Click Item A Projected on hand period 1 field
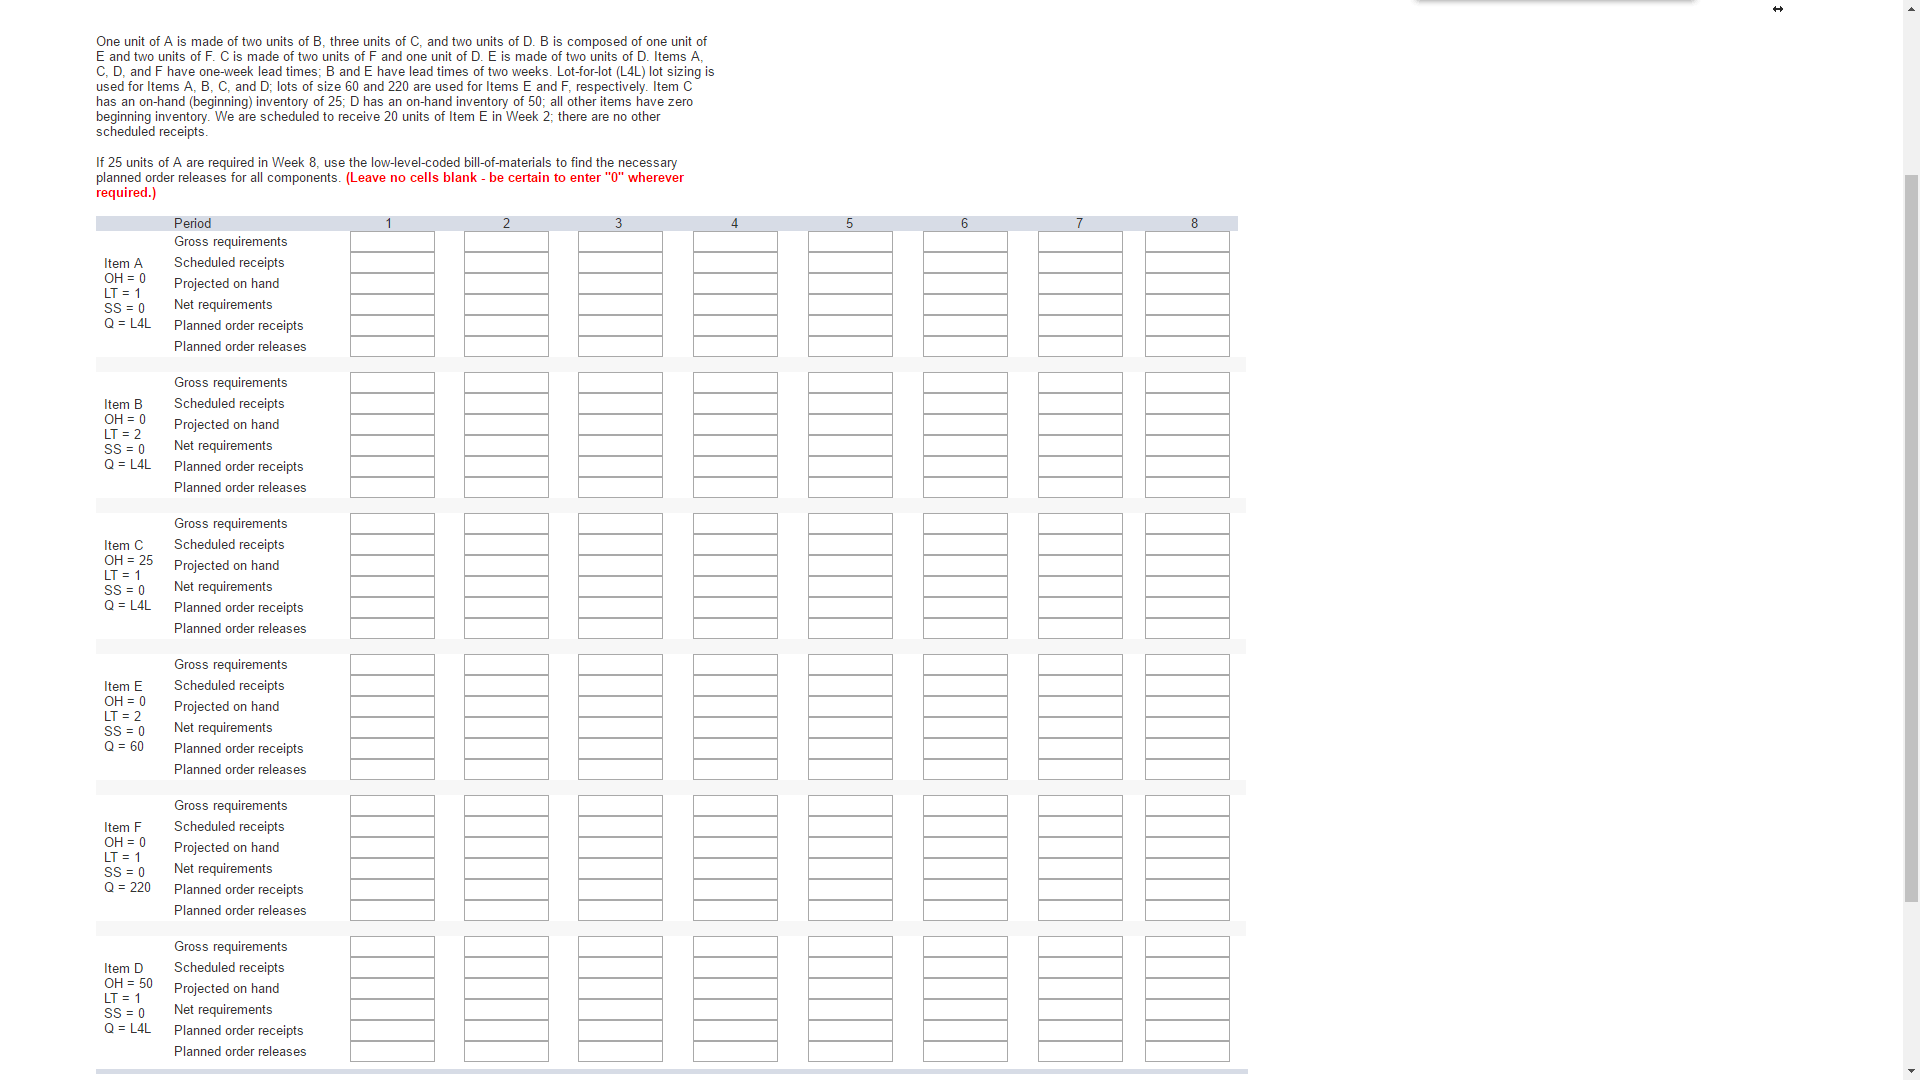The height and width of the screenshot is (1080, 1920). (x=392, y=284)
